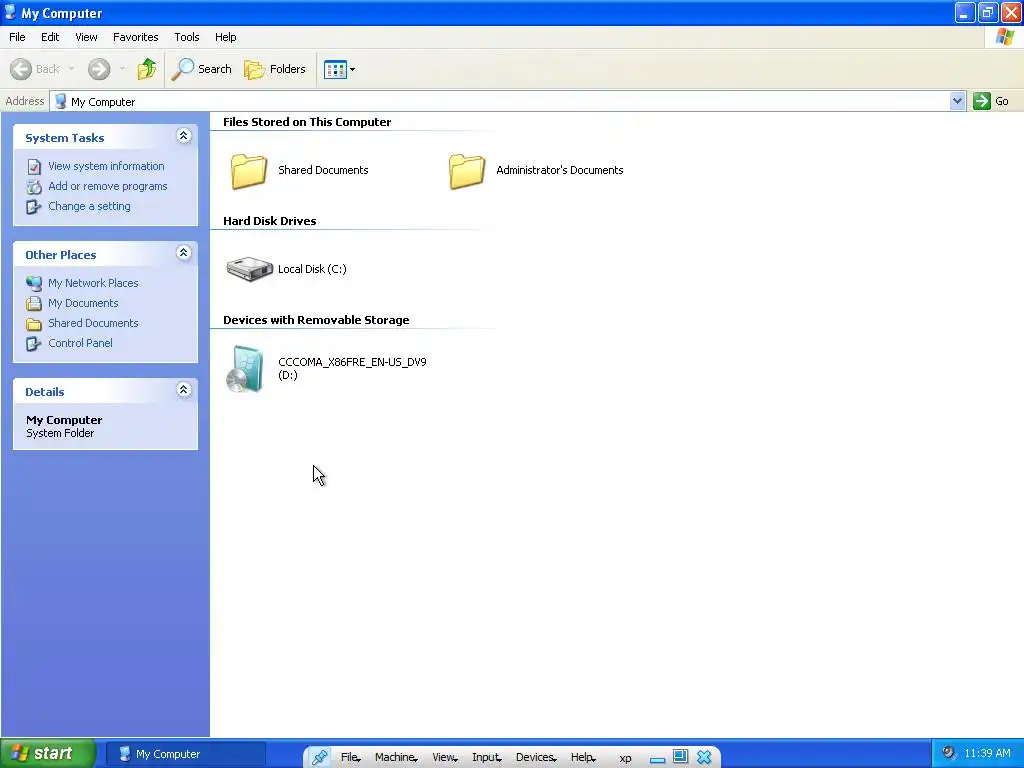Click Change a setting link

pos(89,206)
